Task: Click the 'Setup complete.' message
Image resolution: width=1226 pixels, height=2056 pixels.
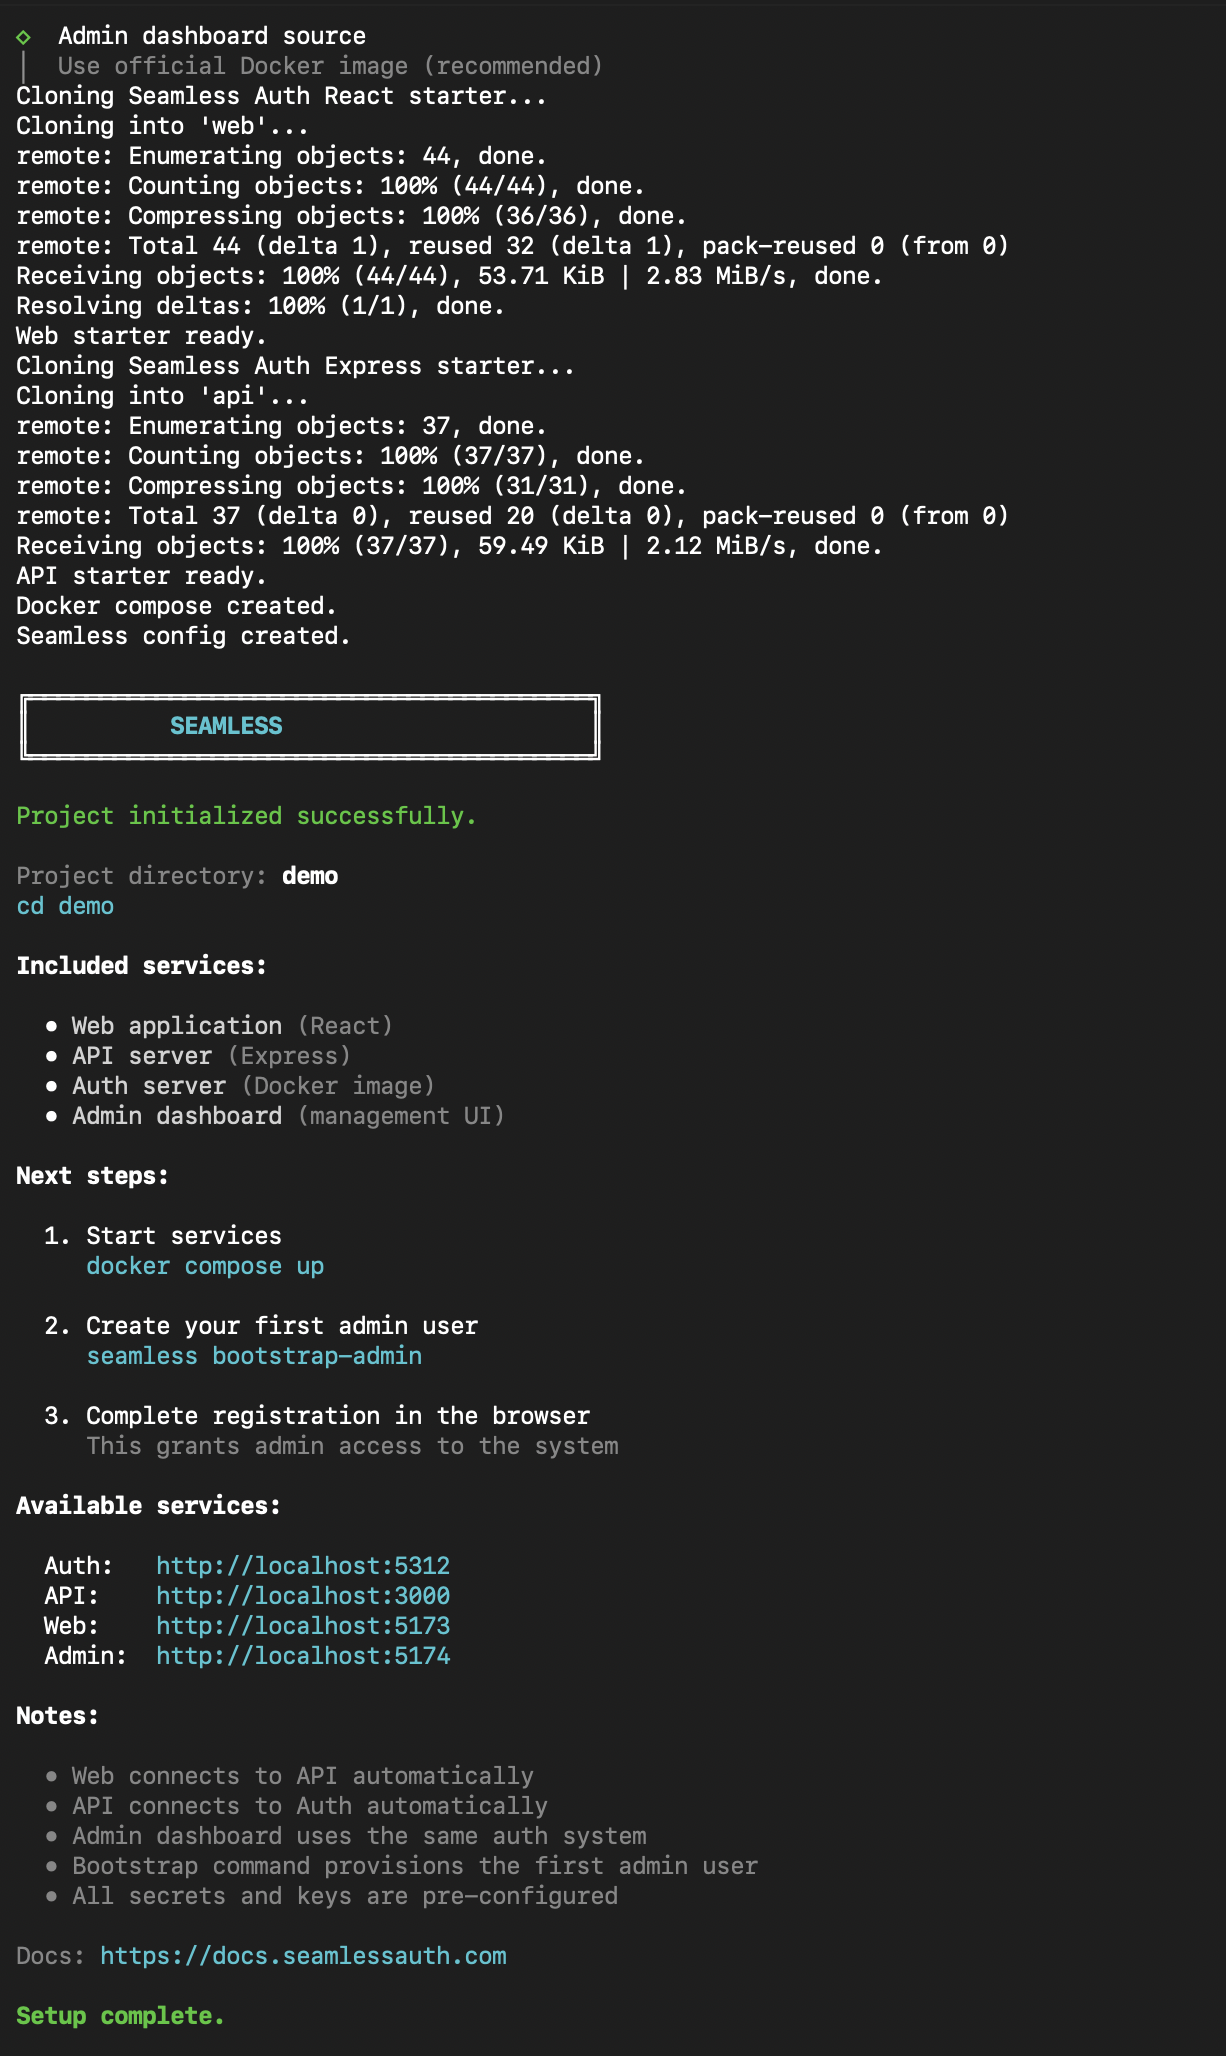Action: (x=120, y=2016)
